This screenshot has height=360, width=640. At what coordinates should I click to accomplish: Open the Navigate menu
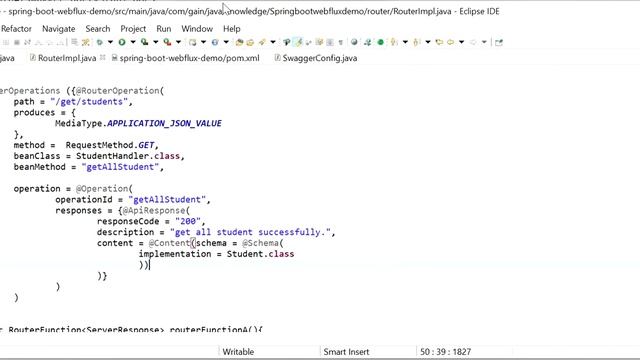point(58,29)
